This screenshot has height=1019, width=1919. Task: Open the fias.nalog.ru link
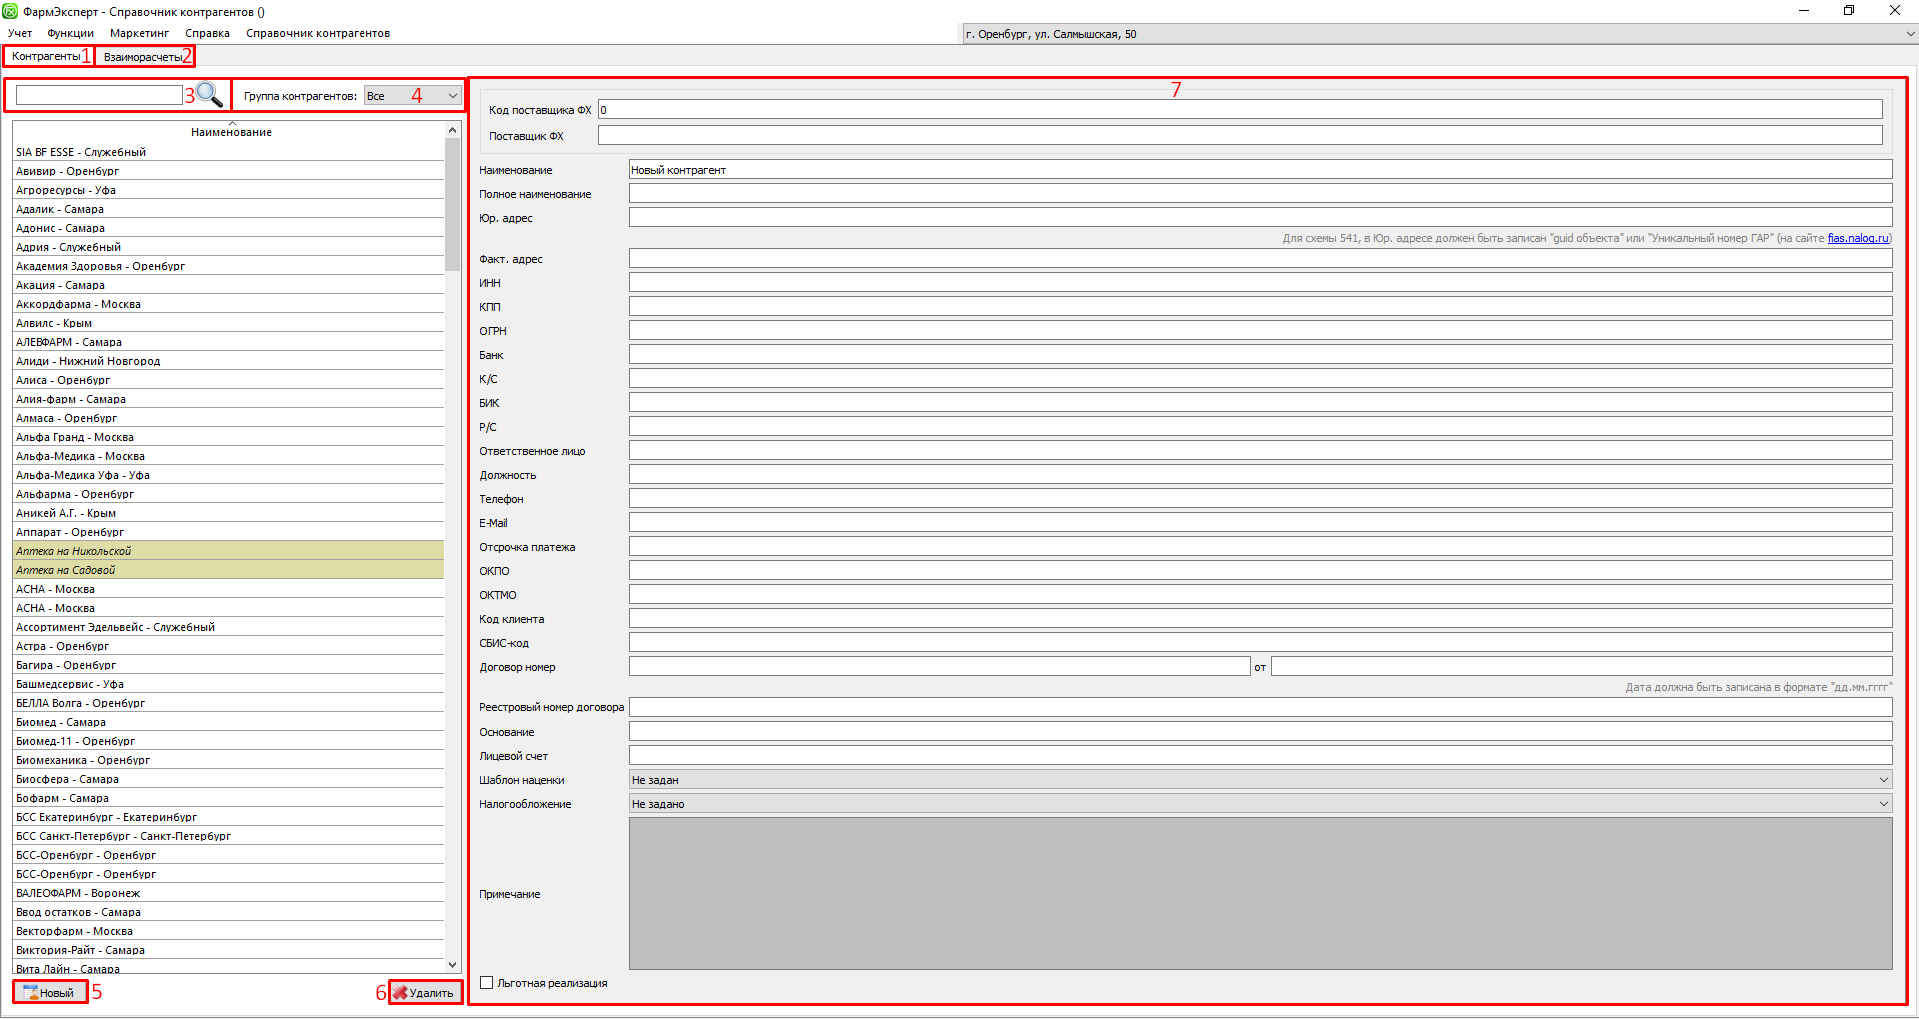click(x=1857, y=238)
